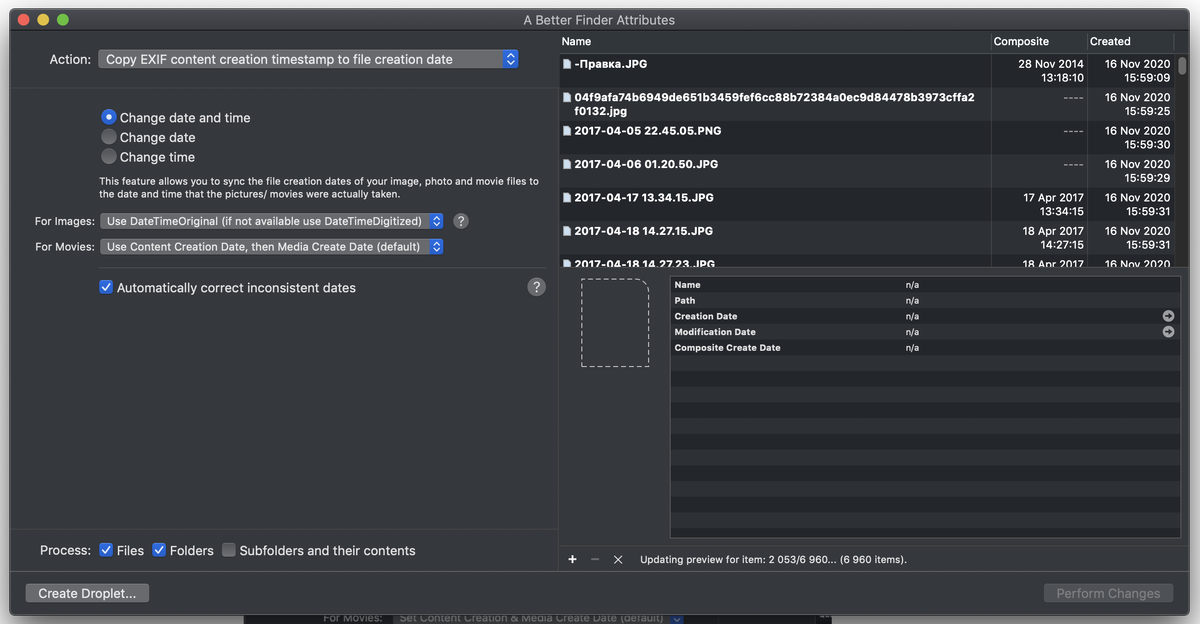Toggle Automatically correct inconsistent dates checkbox
1200x624 pixels.
click(x=106, y=287)
